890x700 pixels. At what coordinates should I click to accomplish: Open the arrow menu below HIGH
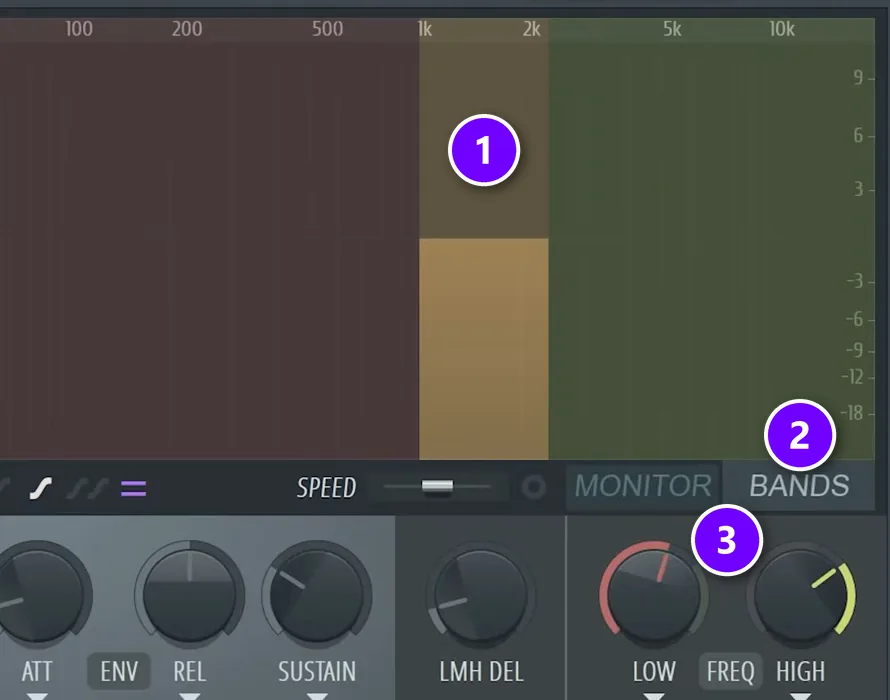(x=800, y=696)
